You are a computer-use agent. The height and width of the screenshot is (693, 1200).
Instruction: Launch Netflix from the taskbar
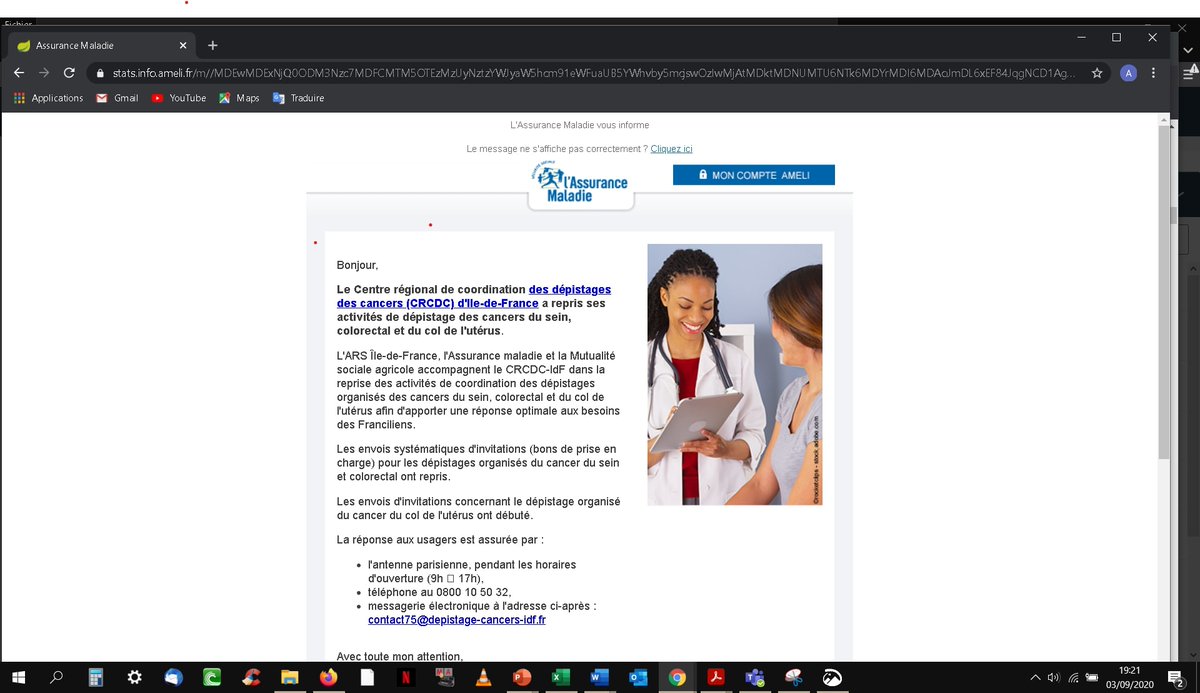(406, 677)
